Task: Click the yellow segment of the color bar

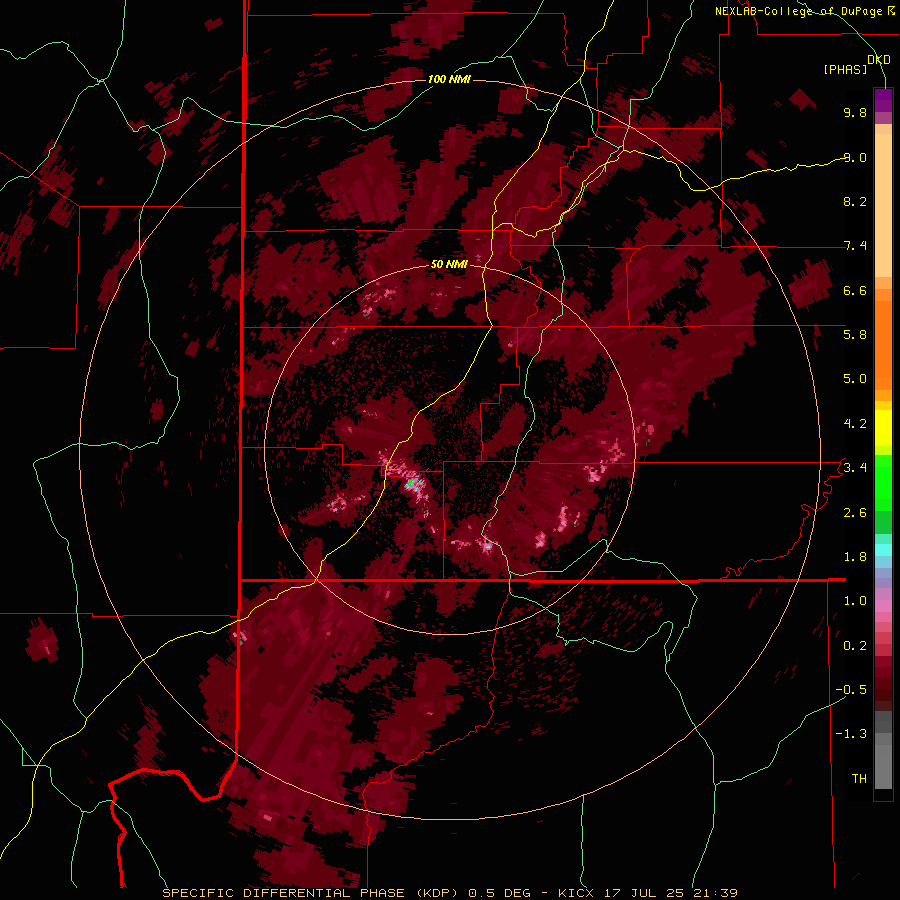Action: coord(883,428)
